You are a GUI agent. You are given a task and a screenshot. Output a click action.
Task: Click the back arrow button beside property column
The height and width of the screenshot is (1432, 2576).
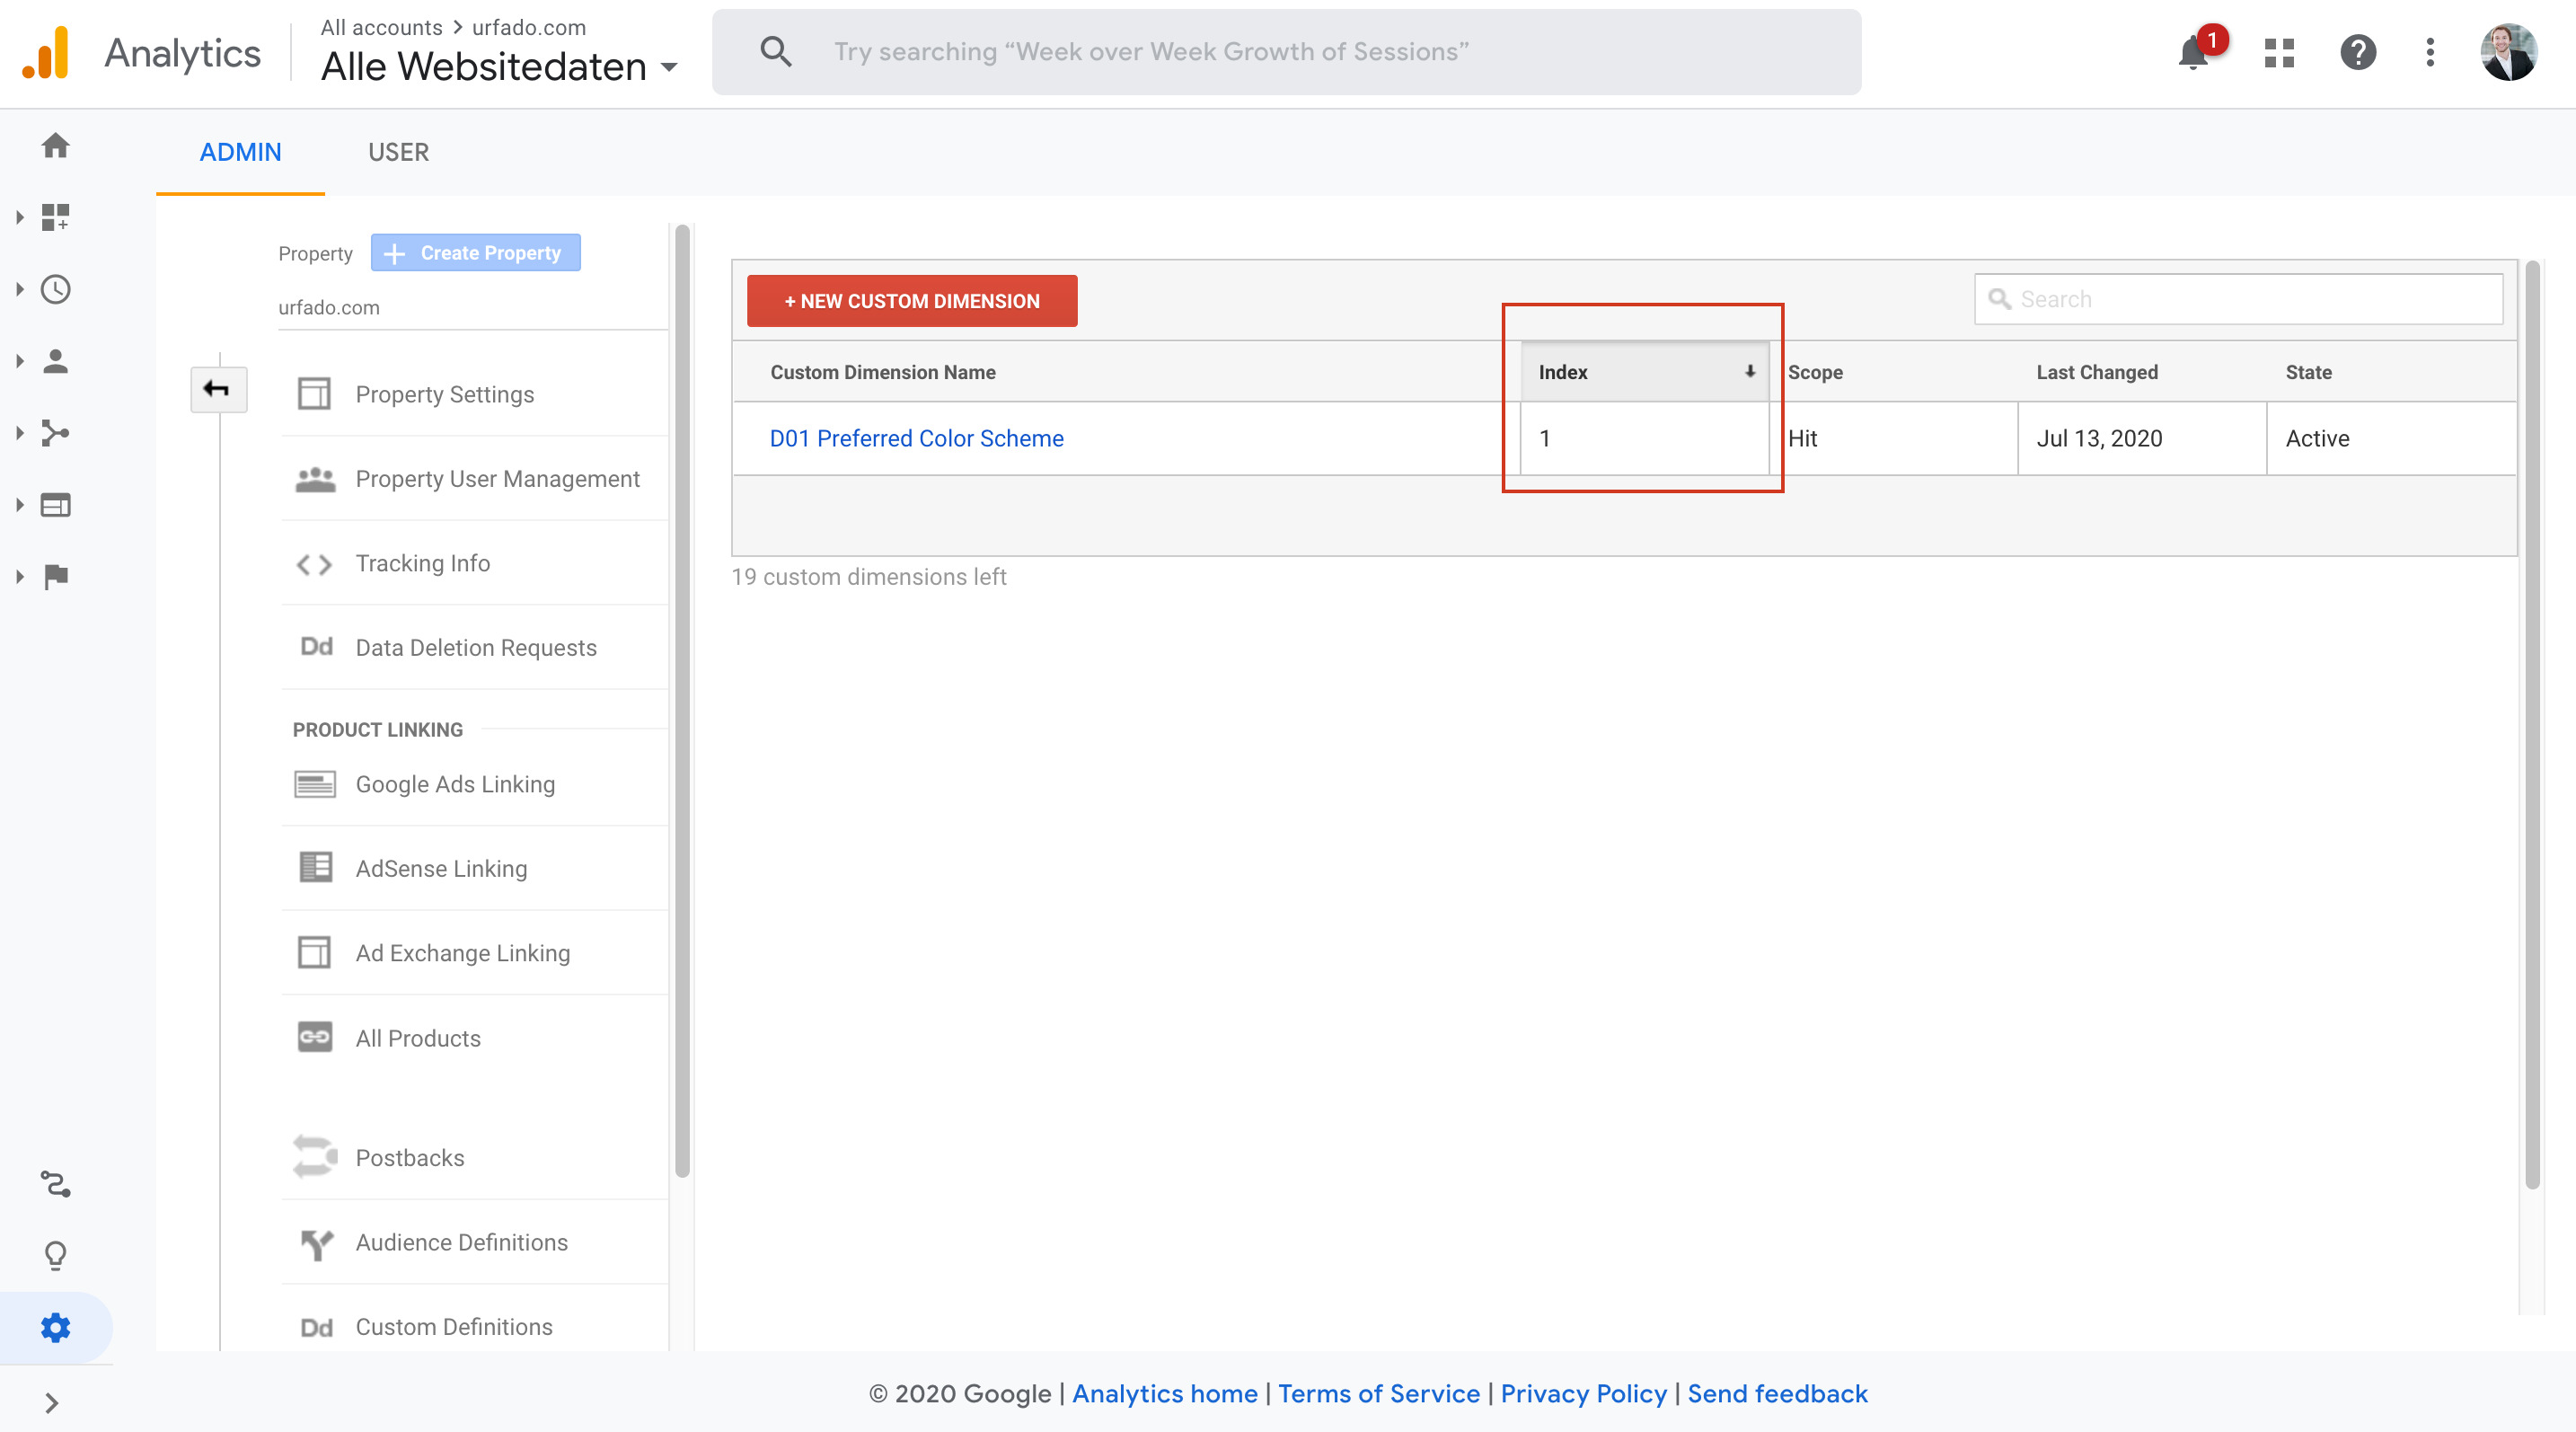[218, 389]
